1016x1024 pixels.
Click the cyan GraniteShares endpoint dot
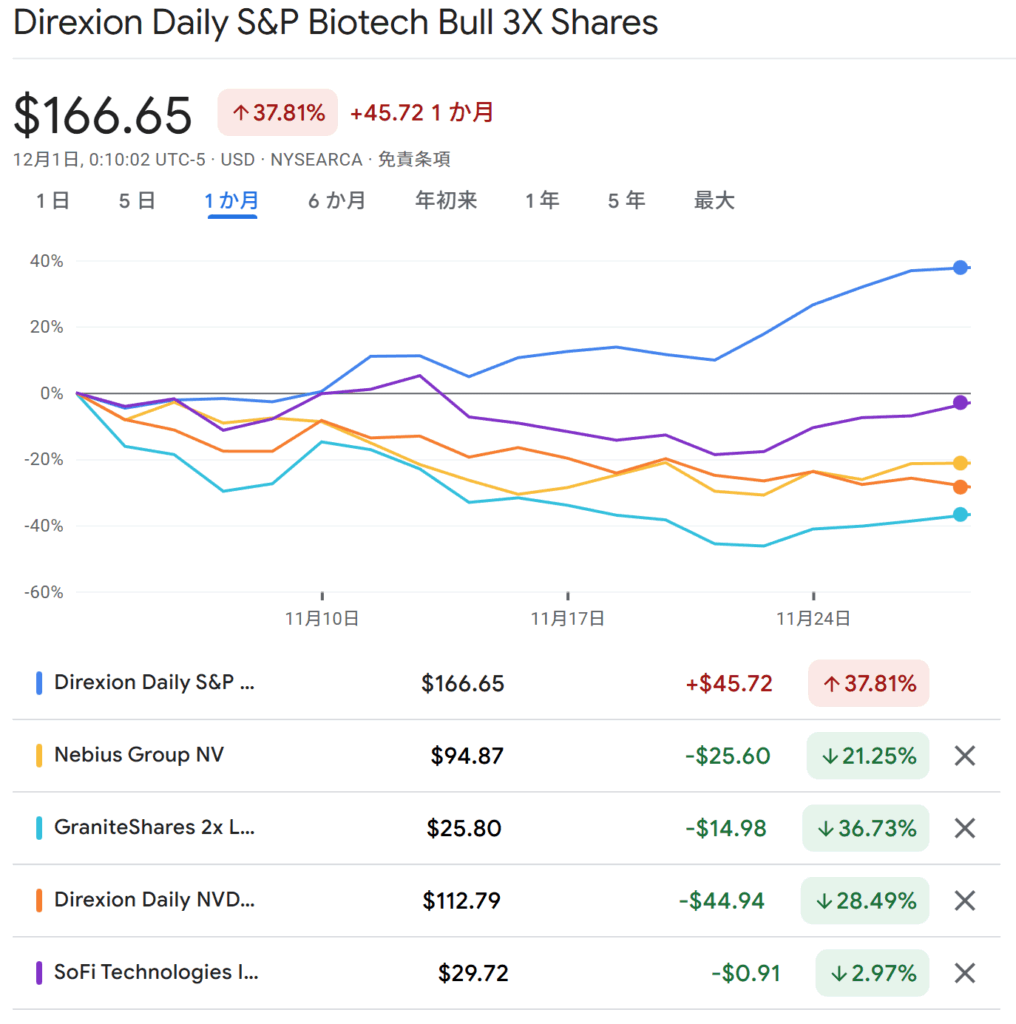coord(960,514)
